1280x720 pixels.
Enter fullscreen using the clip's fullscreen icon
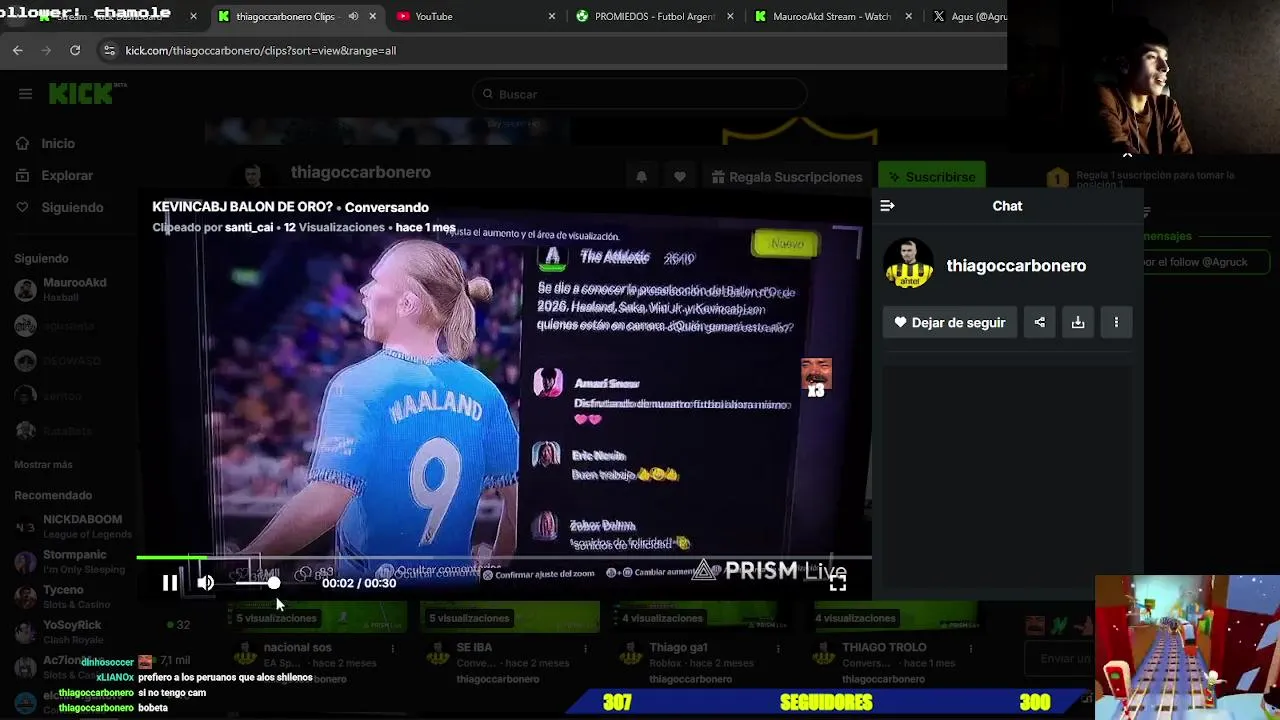tap(838, 582)
